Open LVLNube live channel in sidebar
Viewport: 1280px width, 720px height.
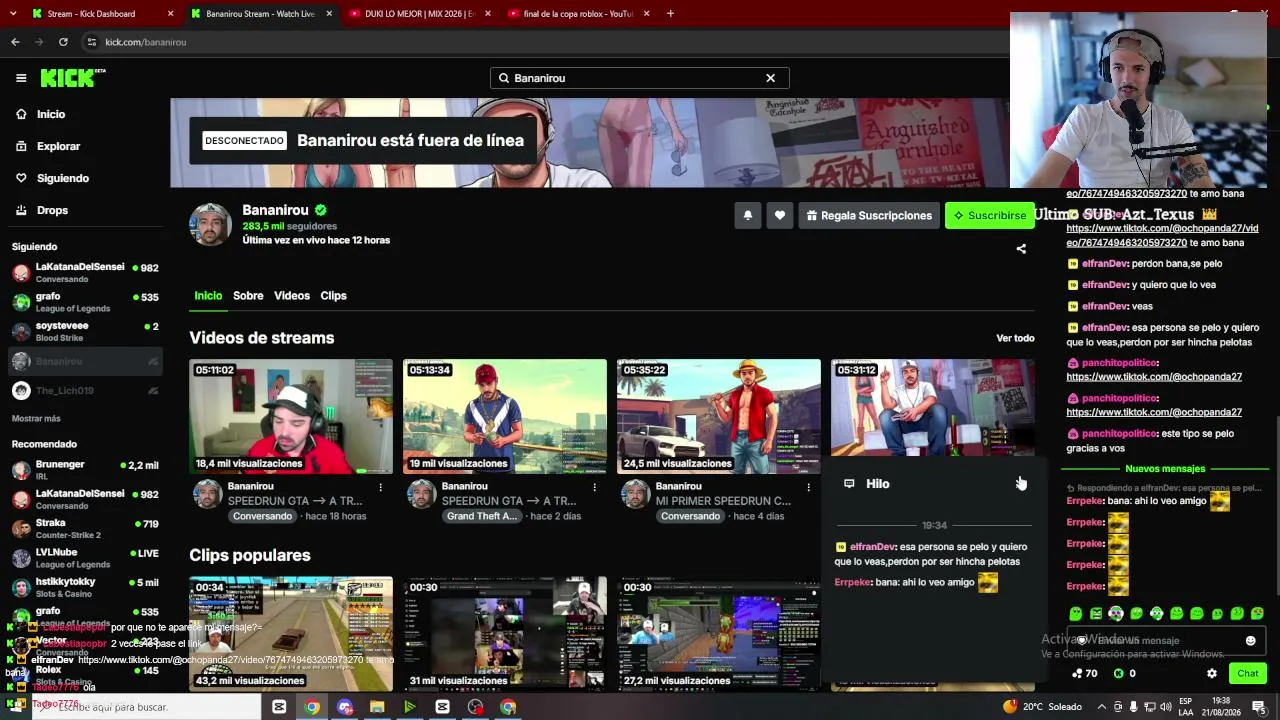pyautogui.click(x=85, y=558)
